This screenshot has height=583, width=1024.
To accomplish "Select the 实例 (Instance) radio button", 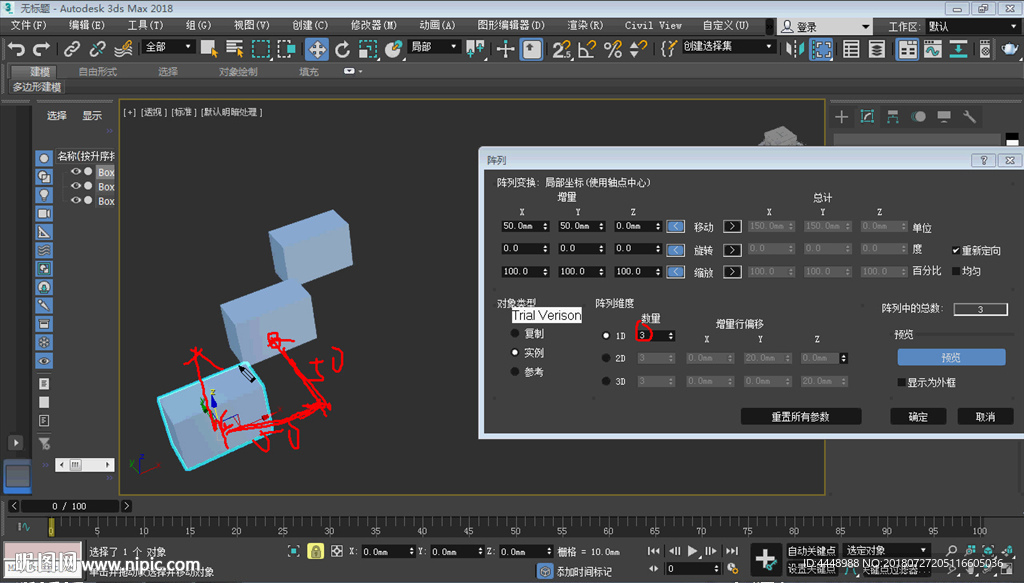I will pos(515,353).
